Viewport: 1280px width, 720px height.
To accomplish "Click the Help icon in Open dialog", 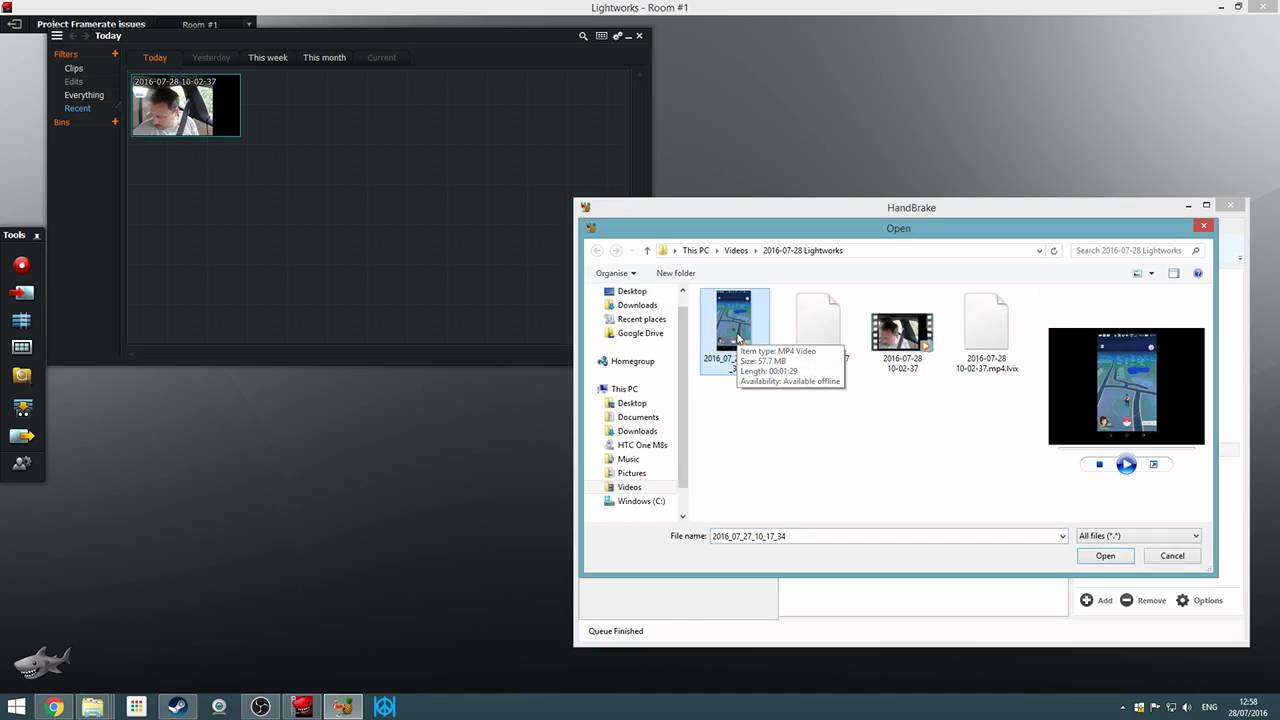I will click(x=1197, y=273).
